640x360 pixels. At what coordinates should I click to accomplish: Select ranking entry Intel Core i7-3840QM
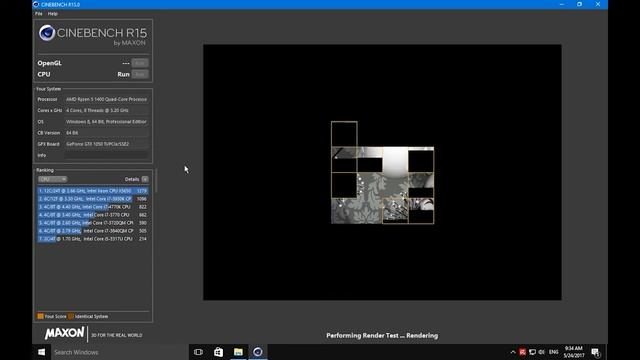(x=93, y=231)
